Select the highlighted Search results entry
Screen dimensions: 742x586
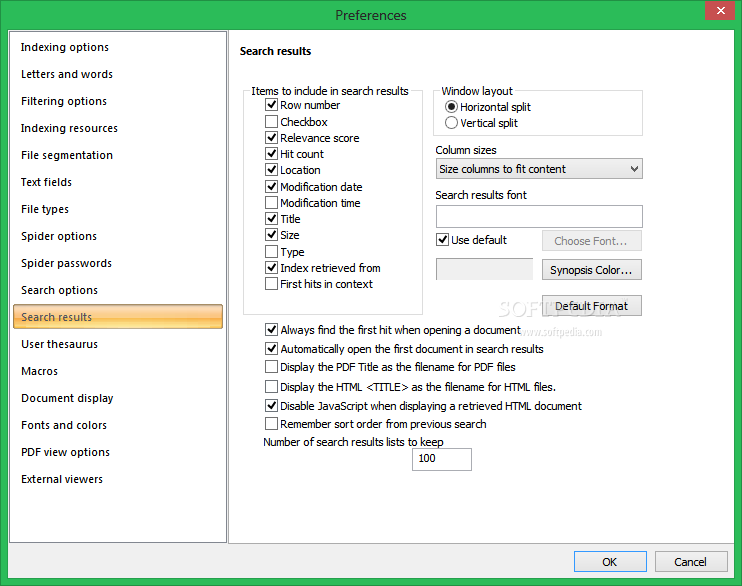(x=118, y=317)
